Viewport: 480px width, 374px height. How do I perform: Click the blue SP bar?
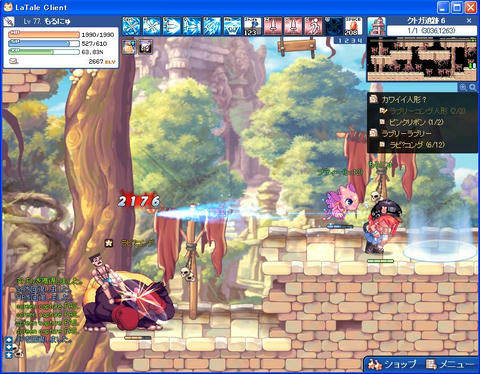point(44,43)
